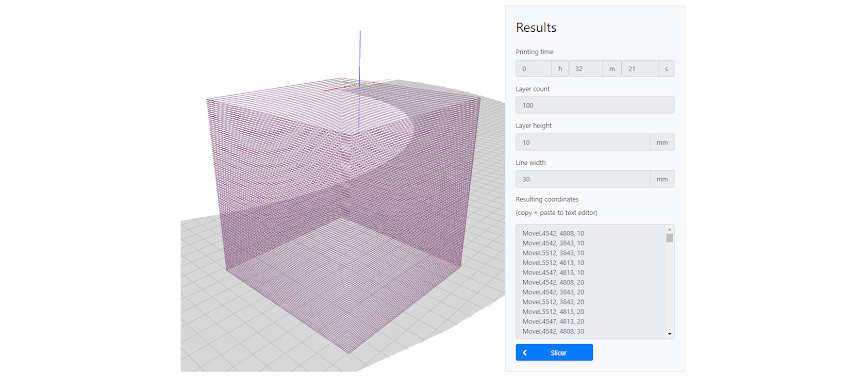Click the mm unit beside Layer height

[662, 142]
